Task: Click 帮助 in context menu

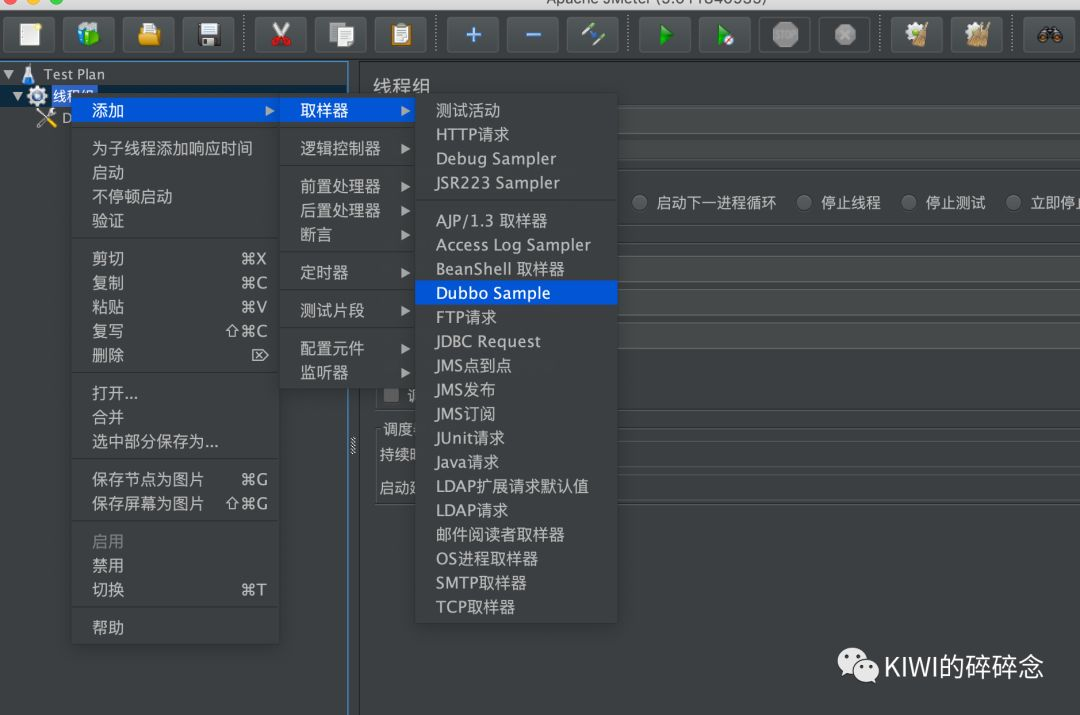Action: point(176,627)
